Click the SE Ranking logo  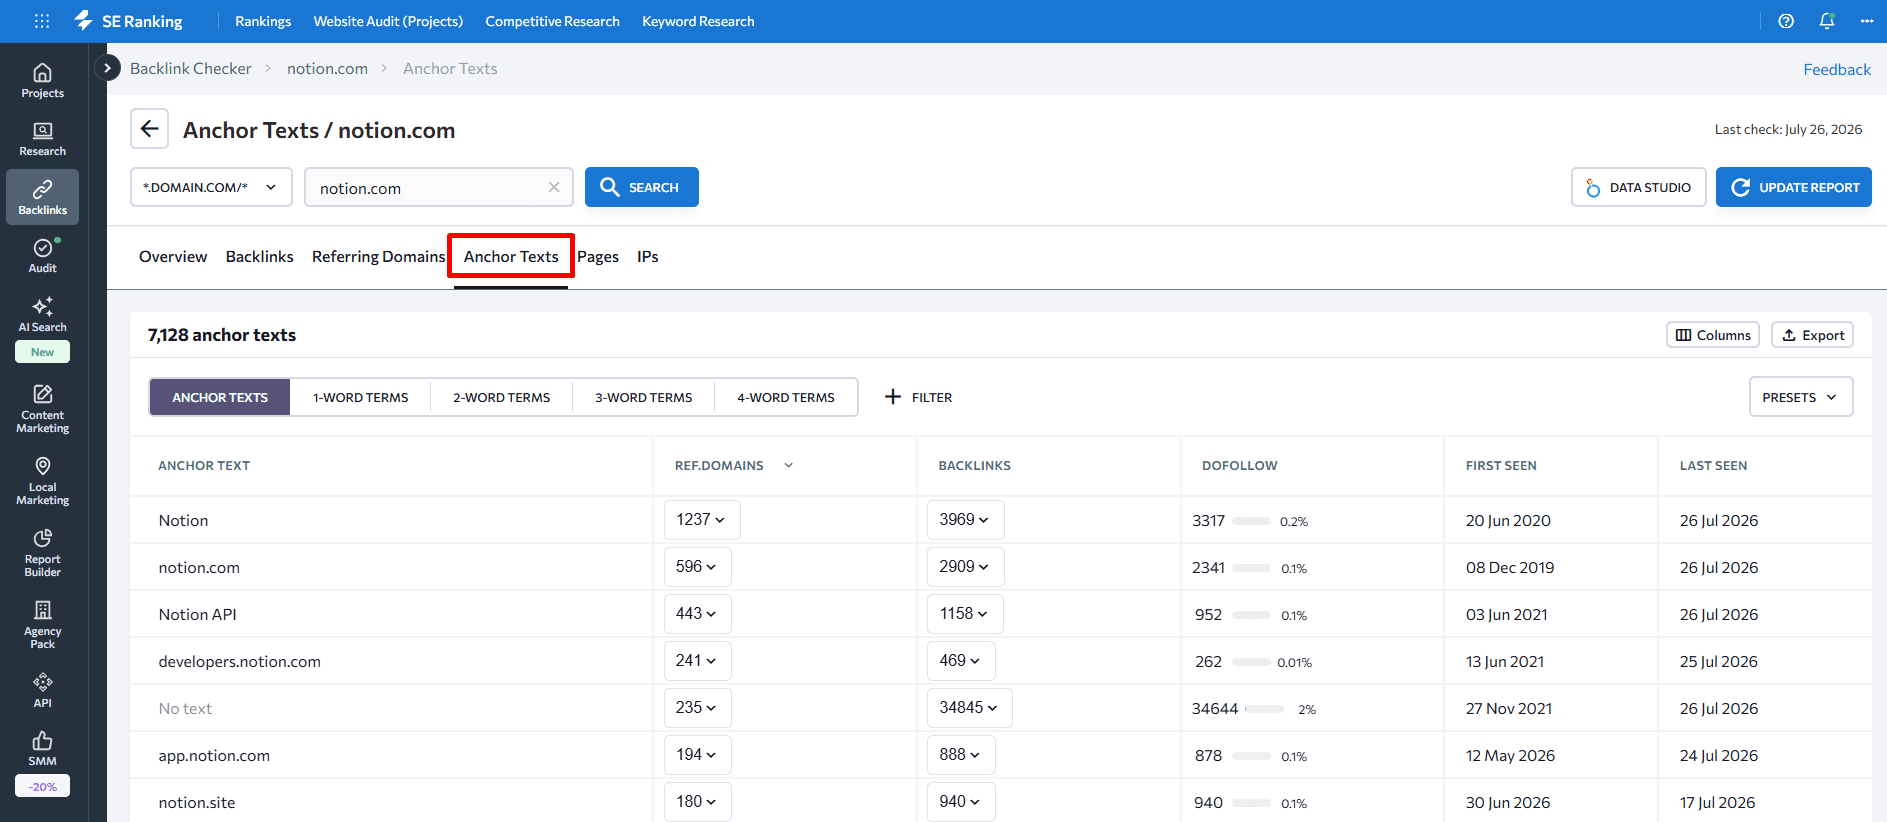pyautogui.click(x=128, y=21)
